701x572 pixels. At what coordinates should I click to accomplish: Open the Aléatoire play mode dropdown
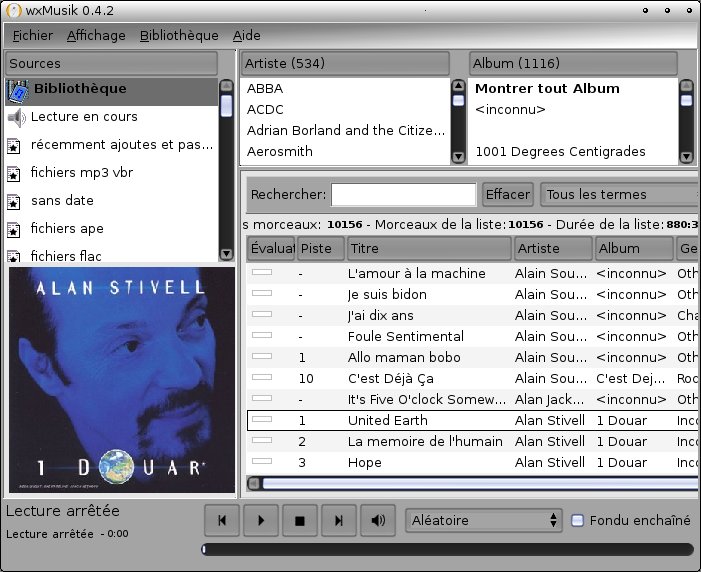click(x=483, y=521)
